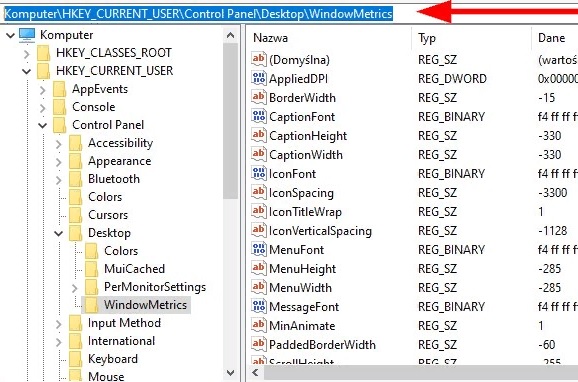The image size is (578, 382).
Task: Select the IconVerticalSpacing string value icon
Action: pyautogui.click(x=259, y=230)
